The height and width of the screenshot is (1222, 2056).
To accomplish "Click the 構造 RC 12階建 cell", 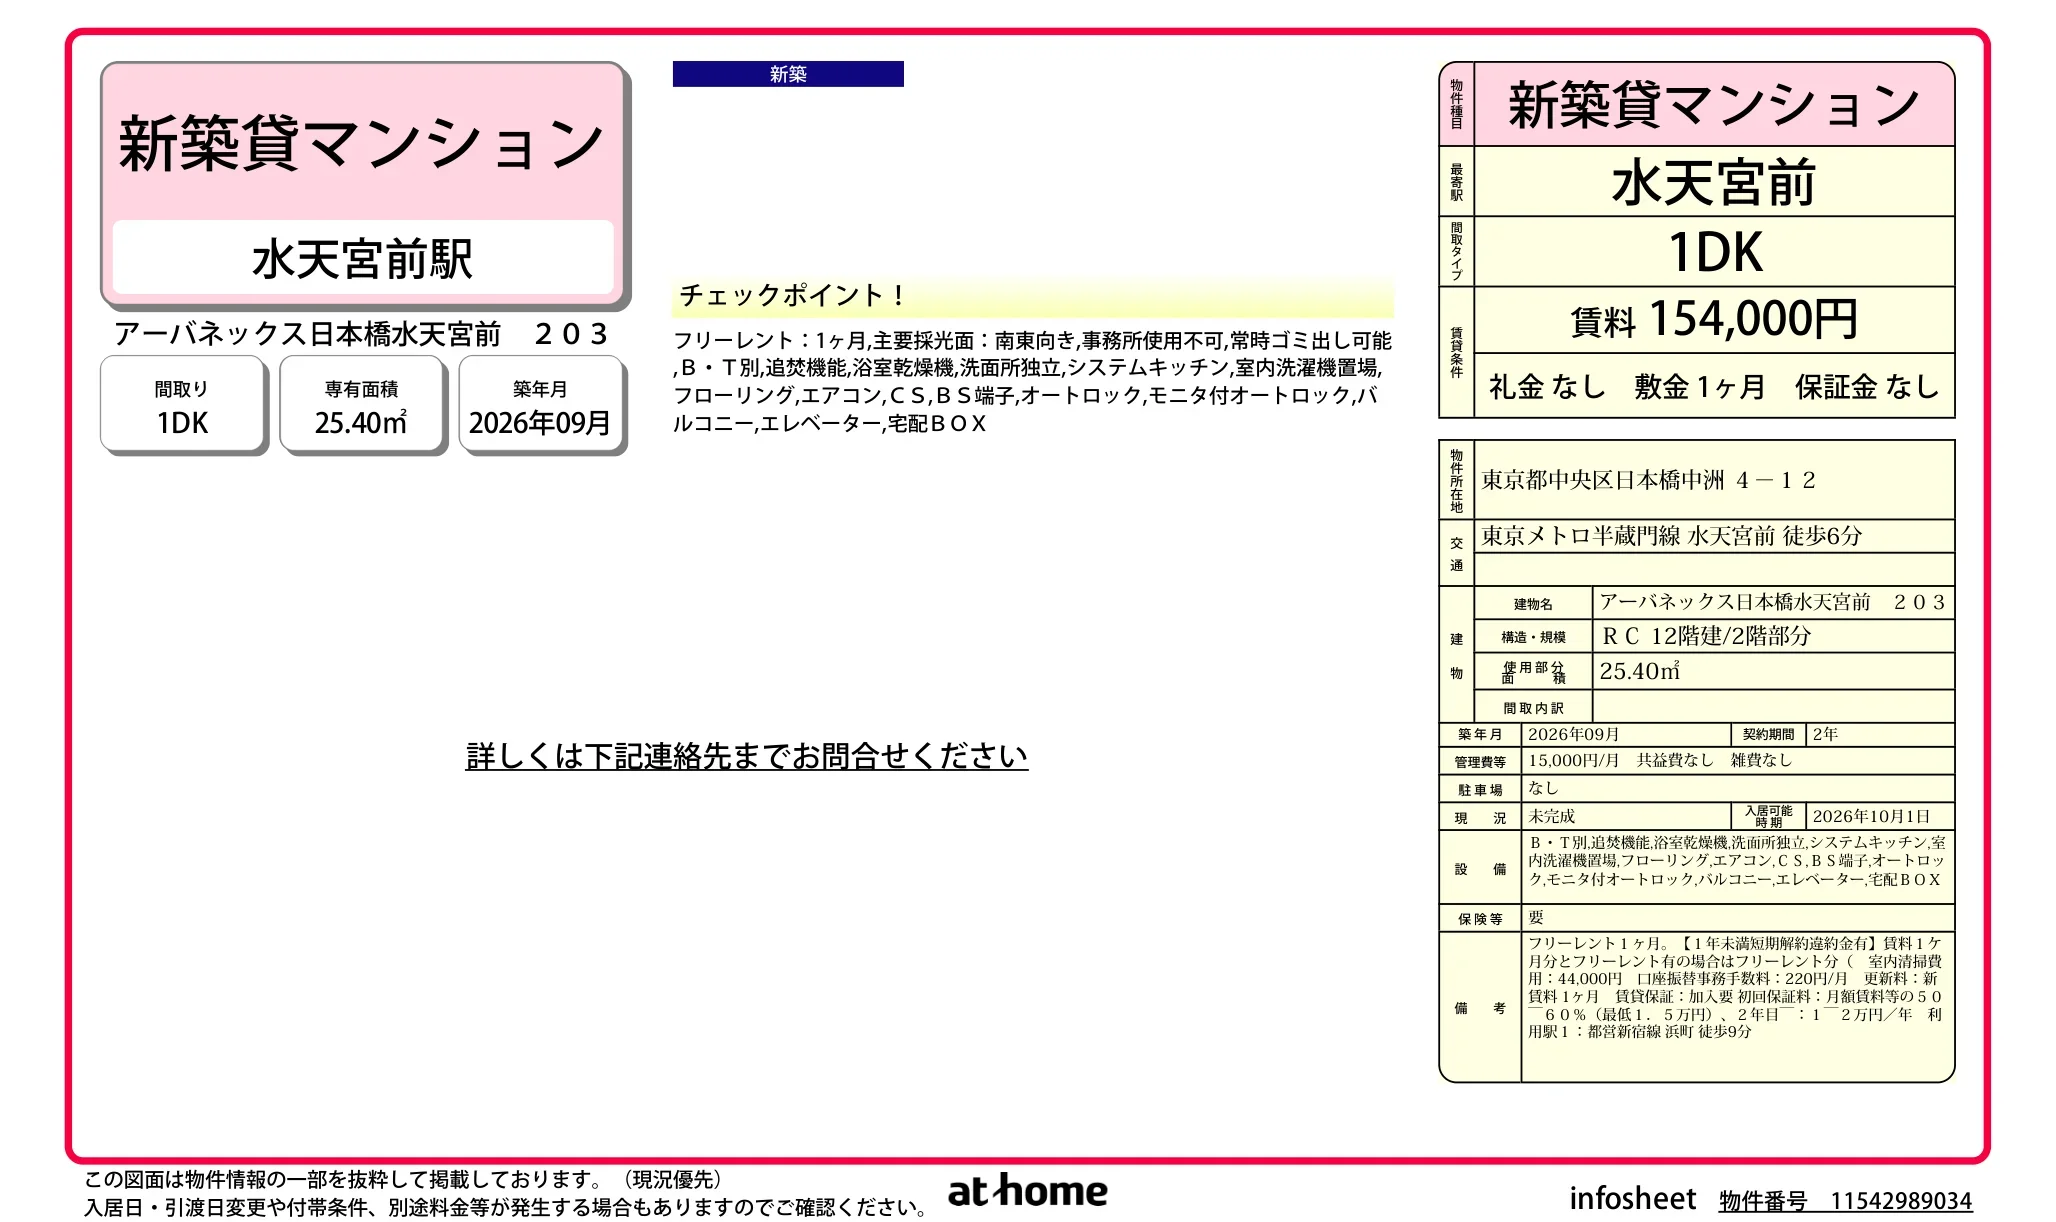I will pos(1773,636).
